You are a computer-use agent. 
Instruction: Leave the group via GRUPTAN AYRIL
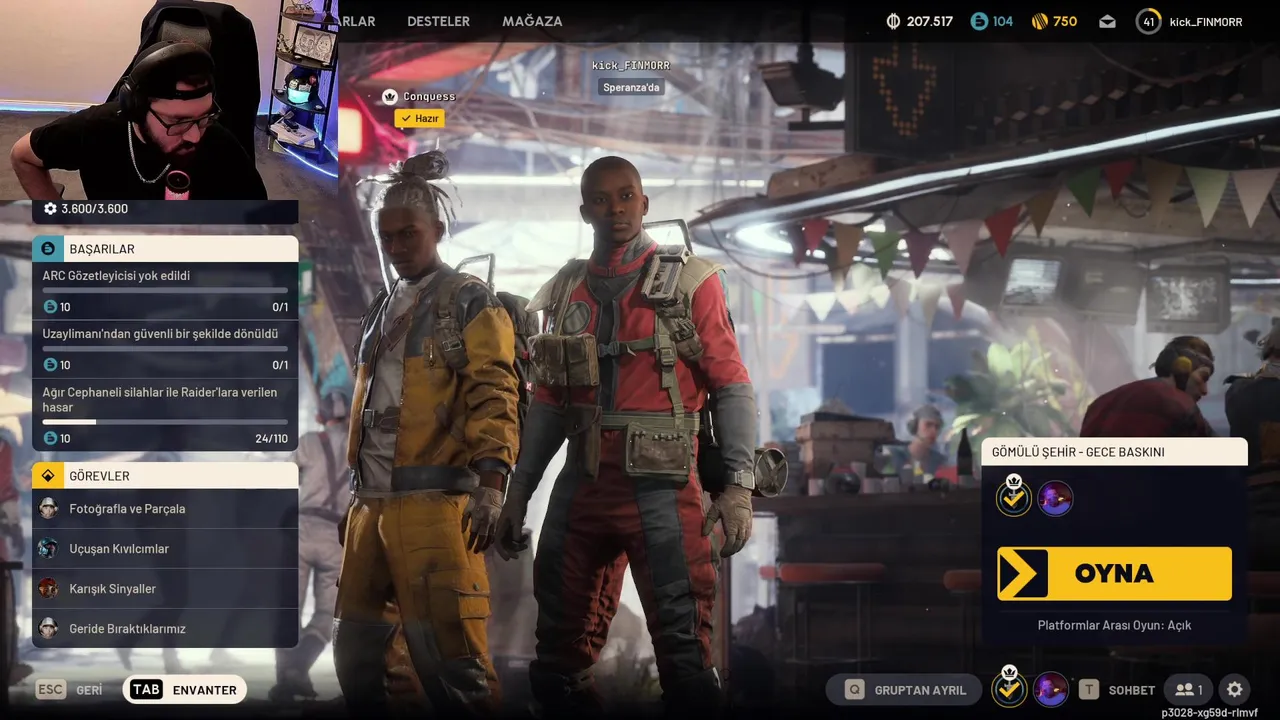tap(905, 690)
